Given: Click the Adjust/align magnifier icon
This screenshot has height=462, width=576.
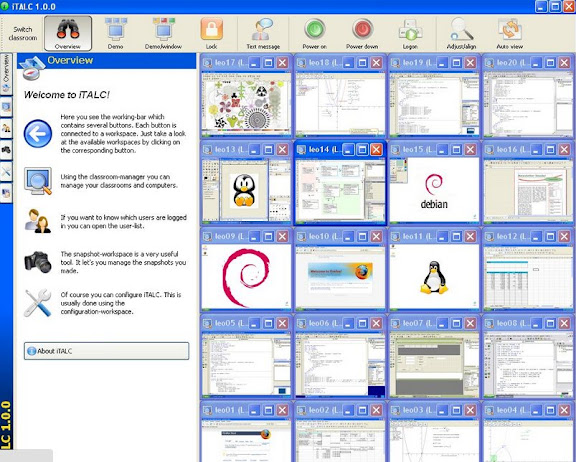Looking at the screenshot, I should pos(461,33).
